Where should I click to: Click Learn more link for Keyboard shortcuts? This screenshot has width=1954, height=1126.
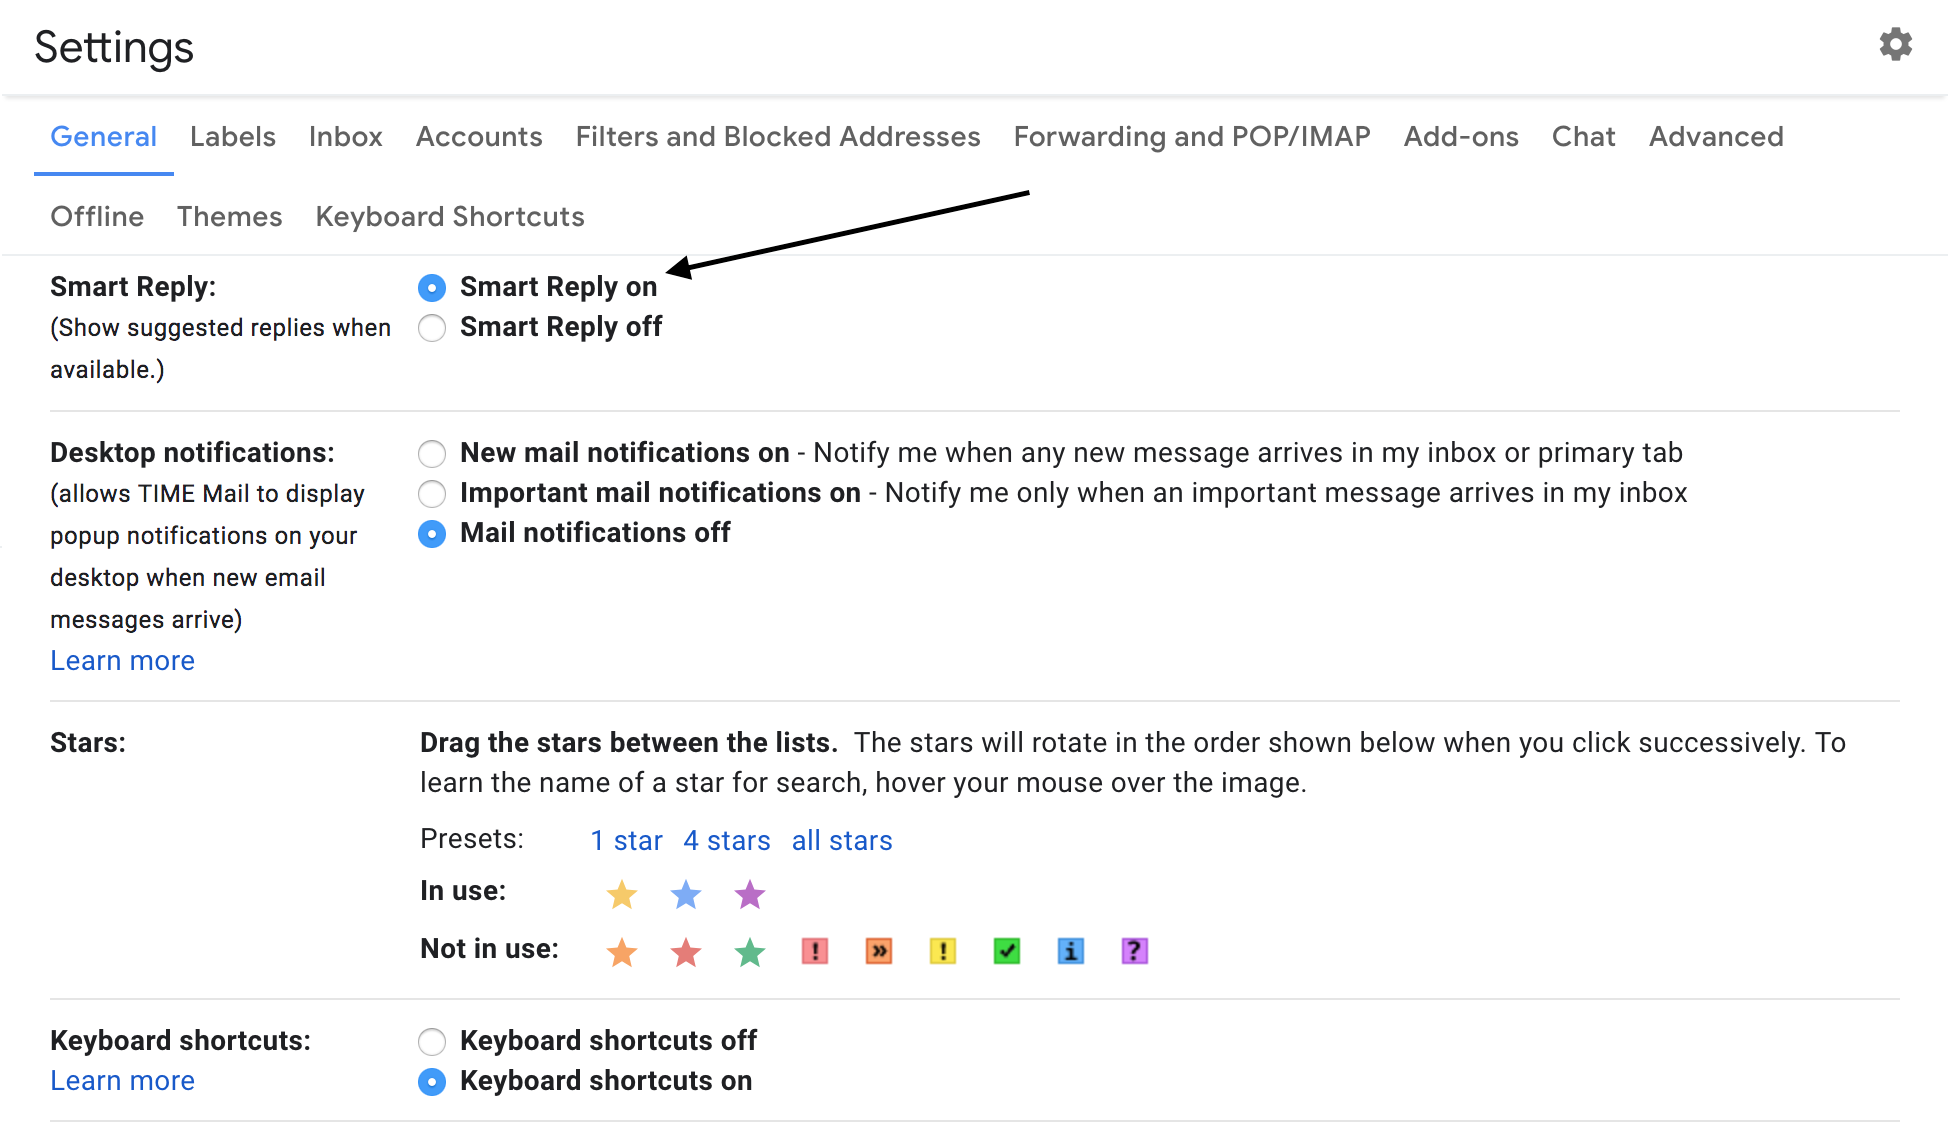[121, 1082]
